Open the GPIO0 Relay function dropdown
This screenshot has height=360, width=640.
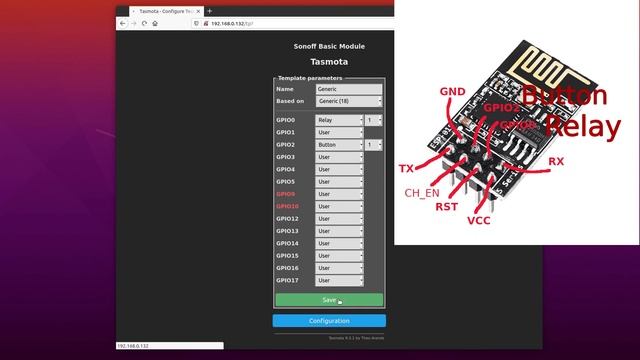click(339, 120)
